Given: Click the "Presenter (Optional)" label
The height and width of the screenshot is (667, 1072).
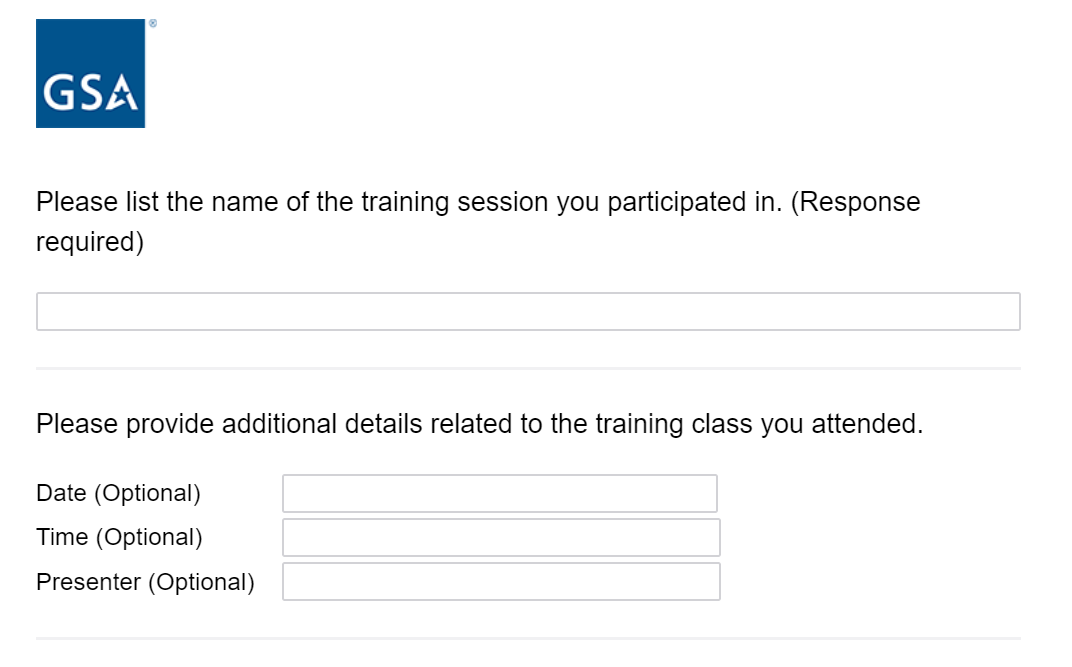Looking at the screenshot, I should 145,581.
